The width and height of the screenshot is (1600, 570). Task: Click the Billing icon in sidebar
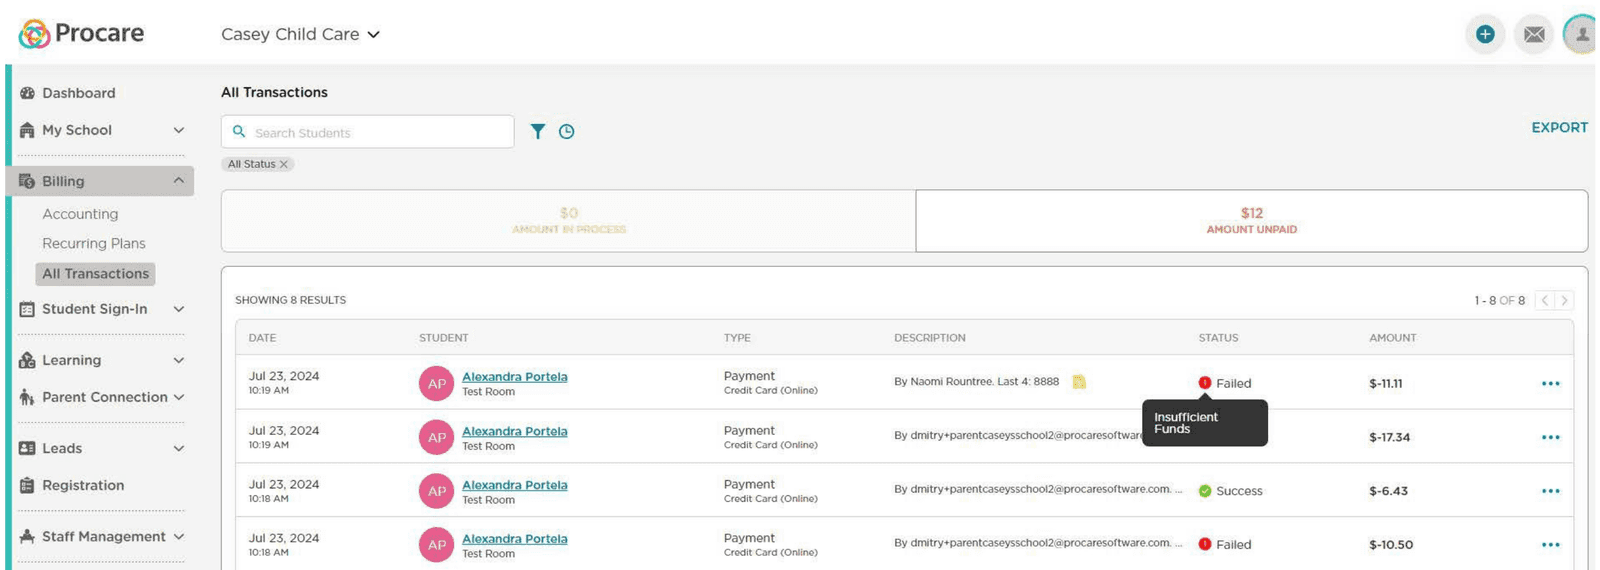tap(27, 181)
